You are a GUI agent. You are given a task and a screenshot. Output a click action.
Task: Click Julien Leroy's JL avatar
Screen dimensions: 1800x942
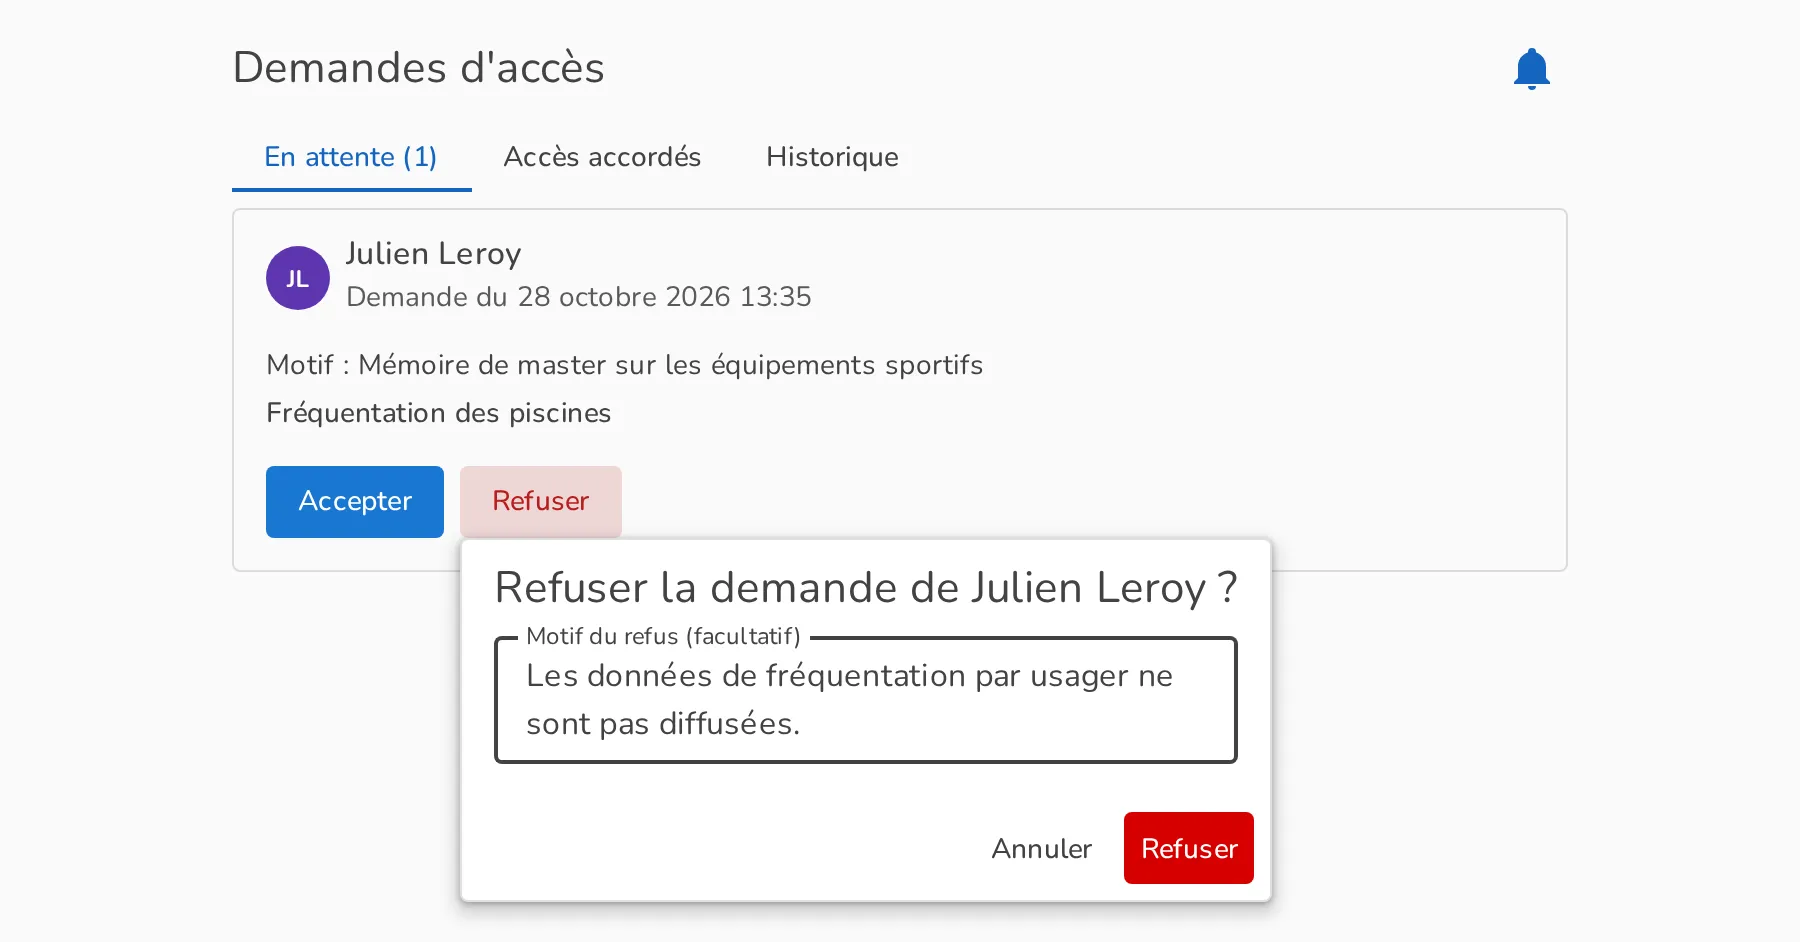coord(298,278)
